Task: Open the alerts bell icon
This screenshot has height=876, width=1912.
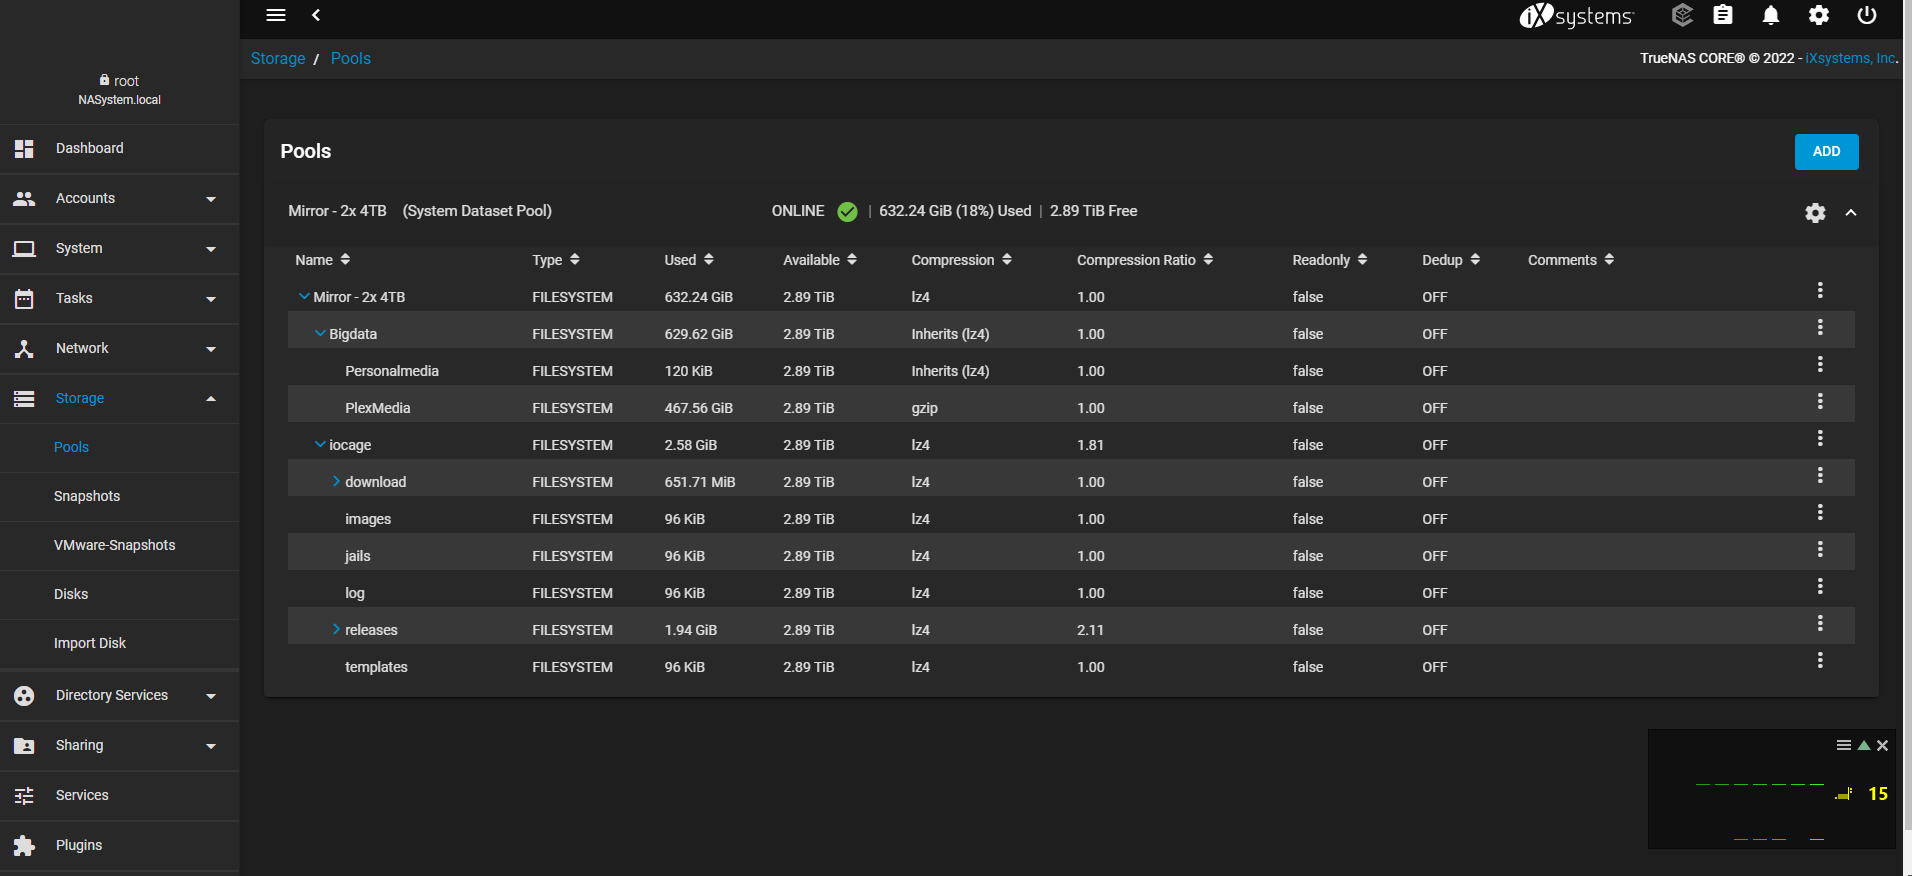Action: tap(1771, 15)
